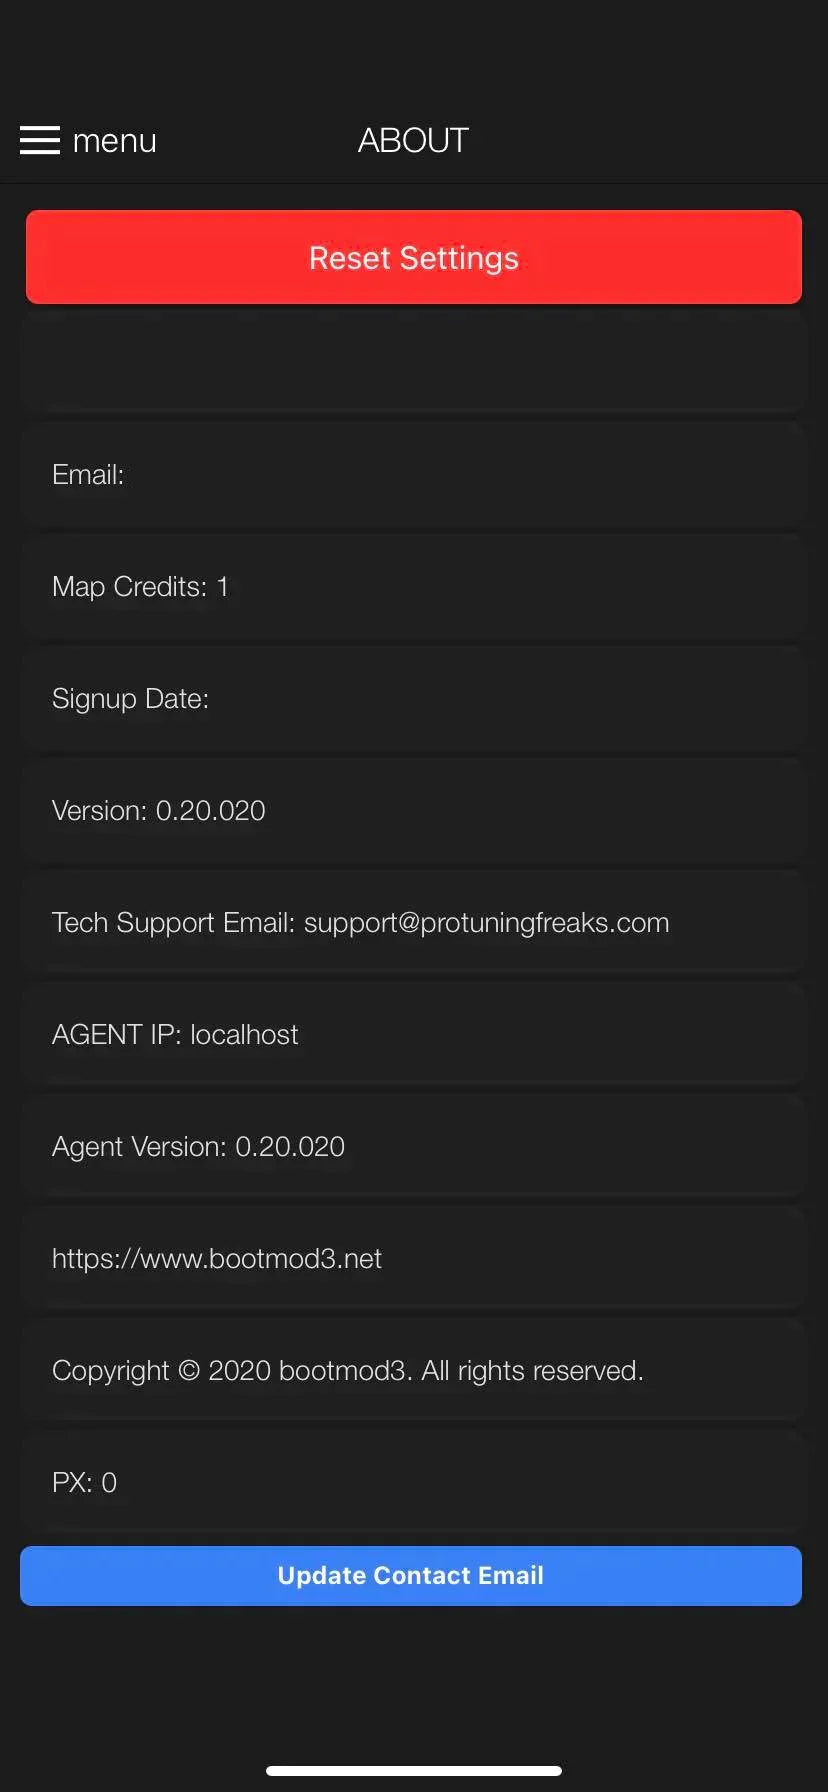
Task: Select the Email row
Action: point(413,475)
